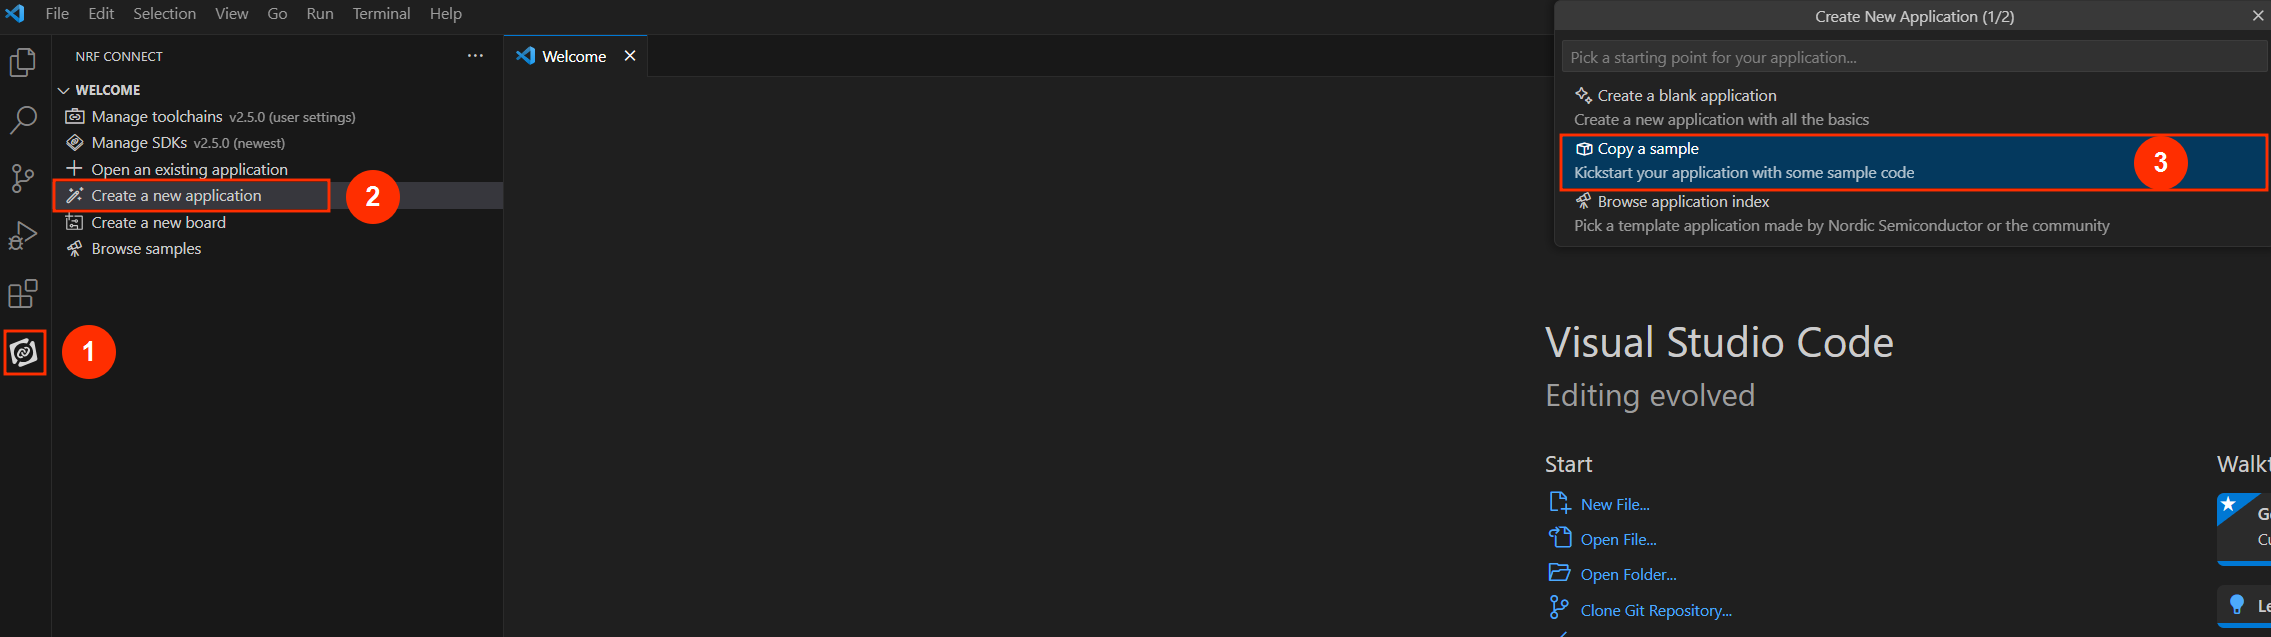Open the Extensions icon in activity bar

point(23,294)
